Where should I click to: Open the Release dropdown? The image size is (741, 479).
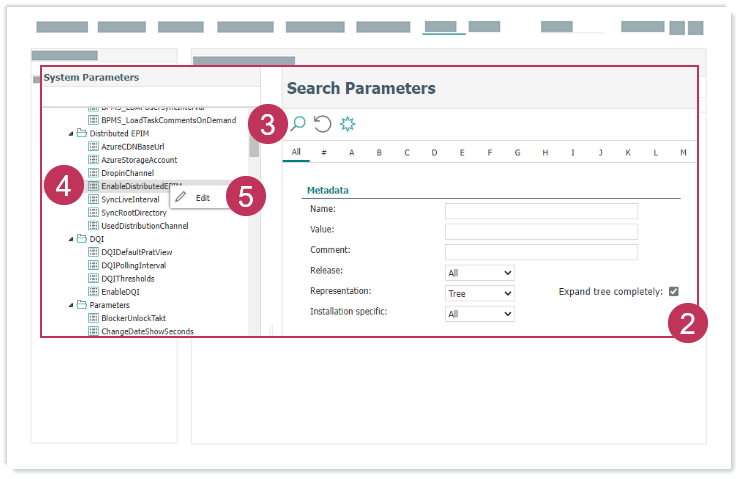(479, 272)
